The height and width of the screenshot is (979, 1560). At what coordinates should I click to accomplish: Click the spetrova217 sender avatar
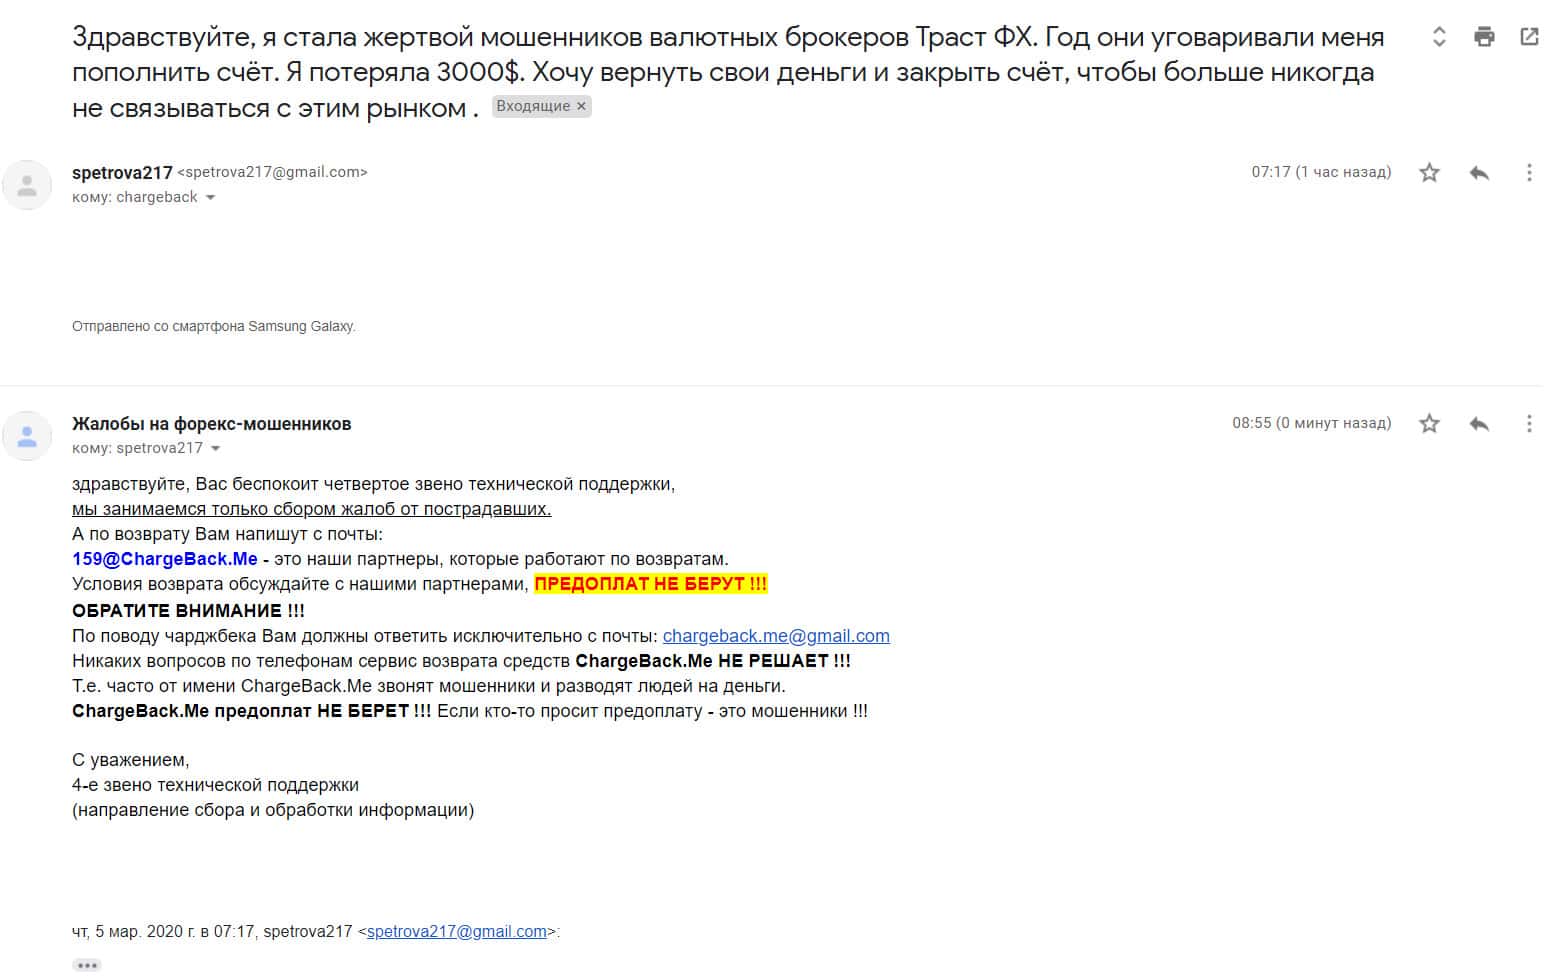click(28, 185)
